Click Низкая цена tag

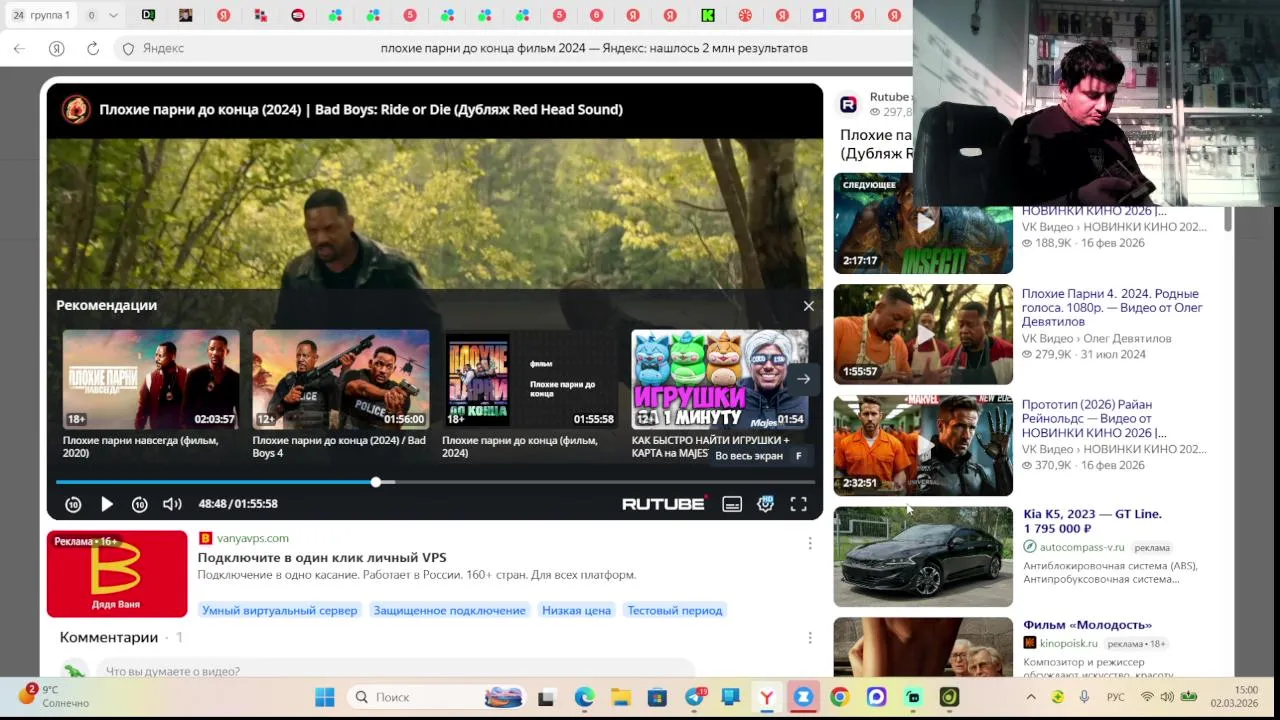pos(576,610)
